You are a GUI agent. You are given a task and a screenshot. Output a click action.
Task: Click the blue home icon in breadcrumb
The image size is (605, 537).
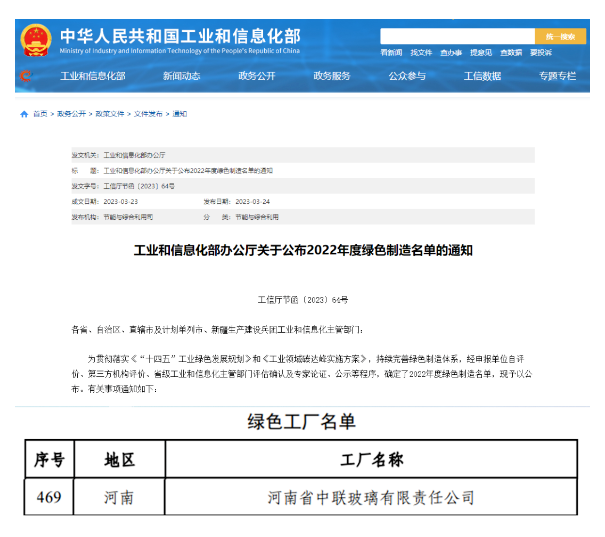coord(24,114)
